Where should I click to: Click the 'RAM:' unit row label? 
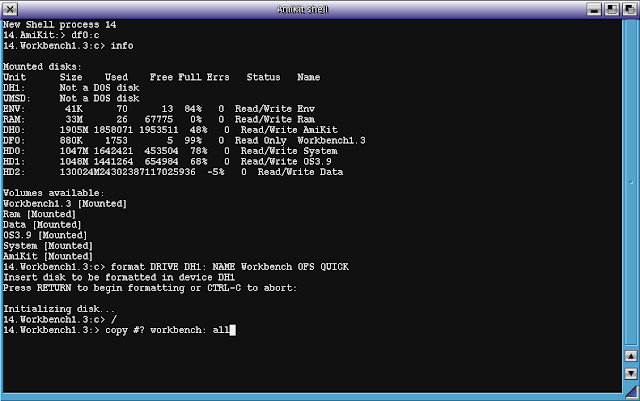click(x=14, y=120)
